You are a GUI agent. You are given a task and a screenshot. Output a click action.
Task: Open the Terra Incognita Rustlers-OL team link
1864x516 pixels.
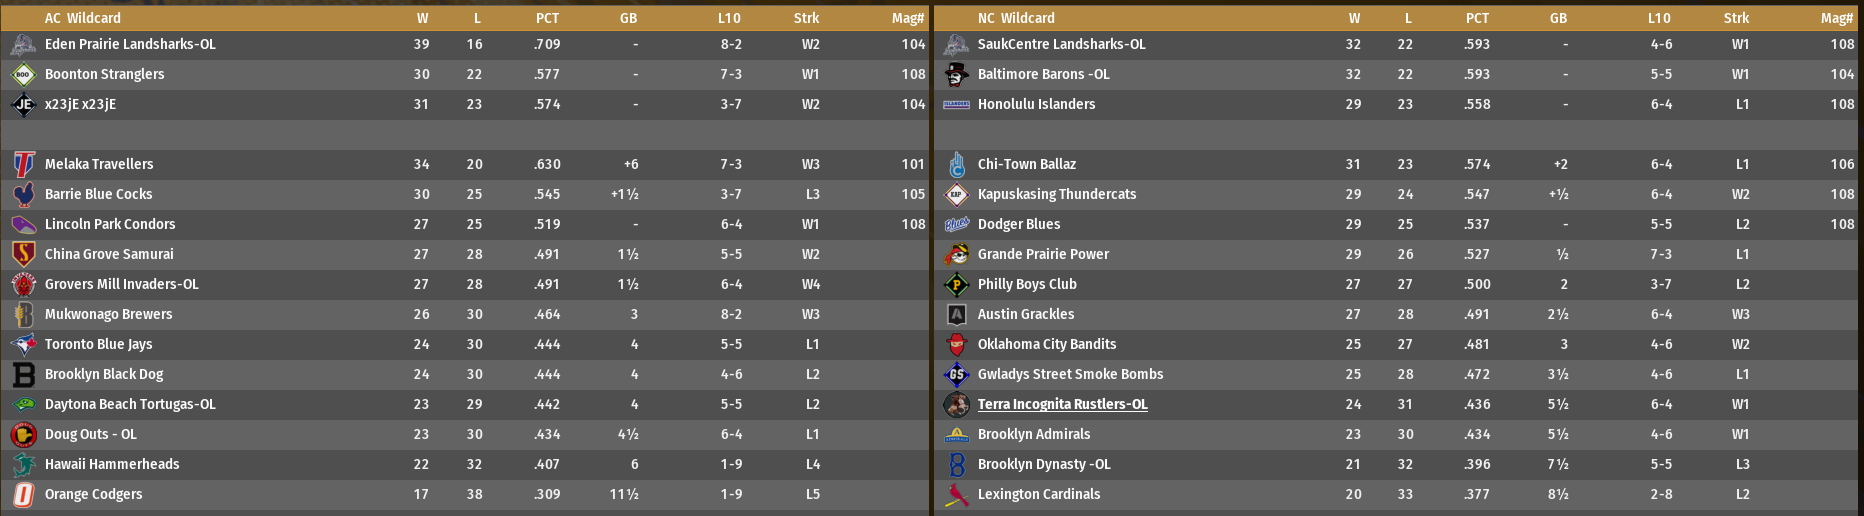pos(1062,405)
